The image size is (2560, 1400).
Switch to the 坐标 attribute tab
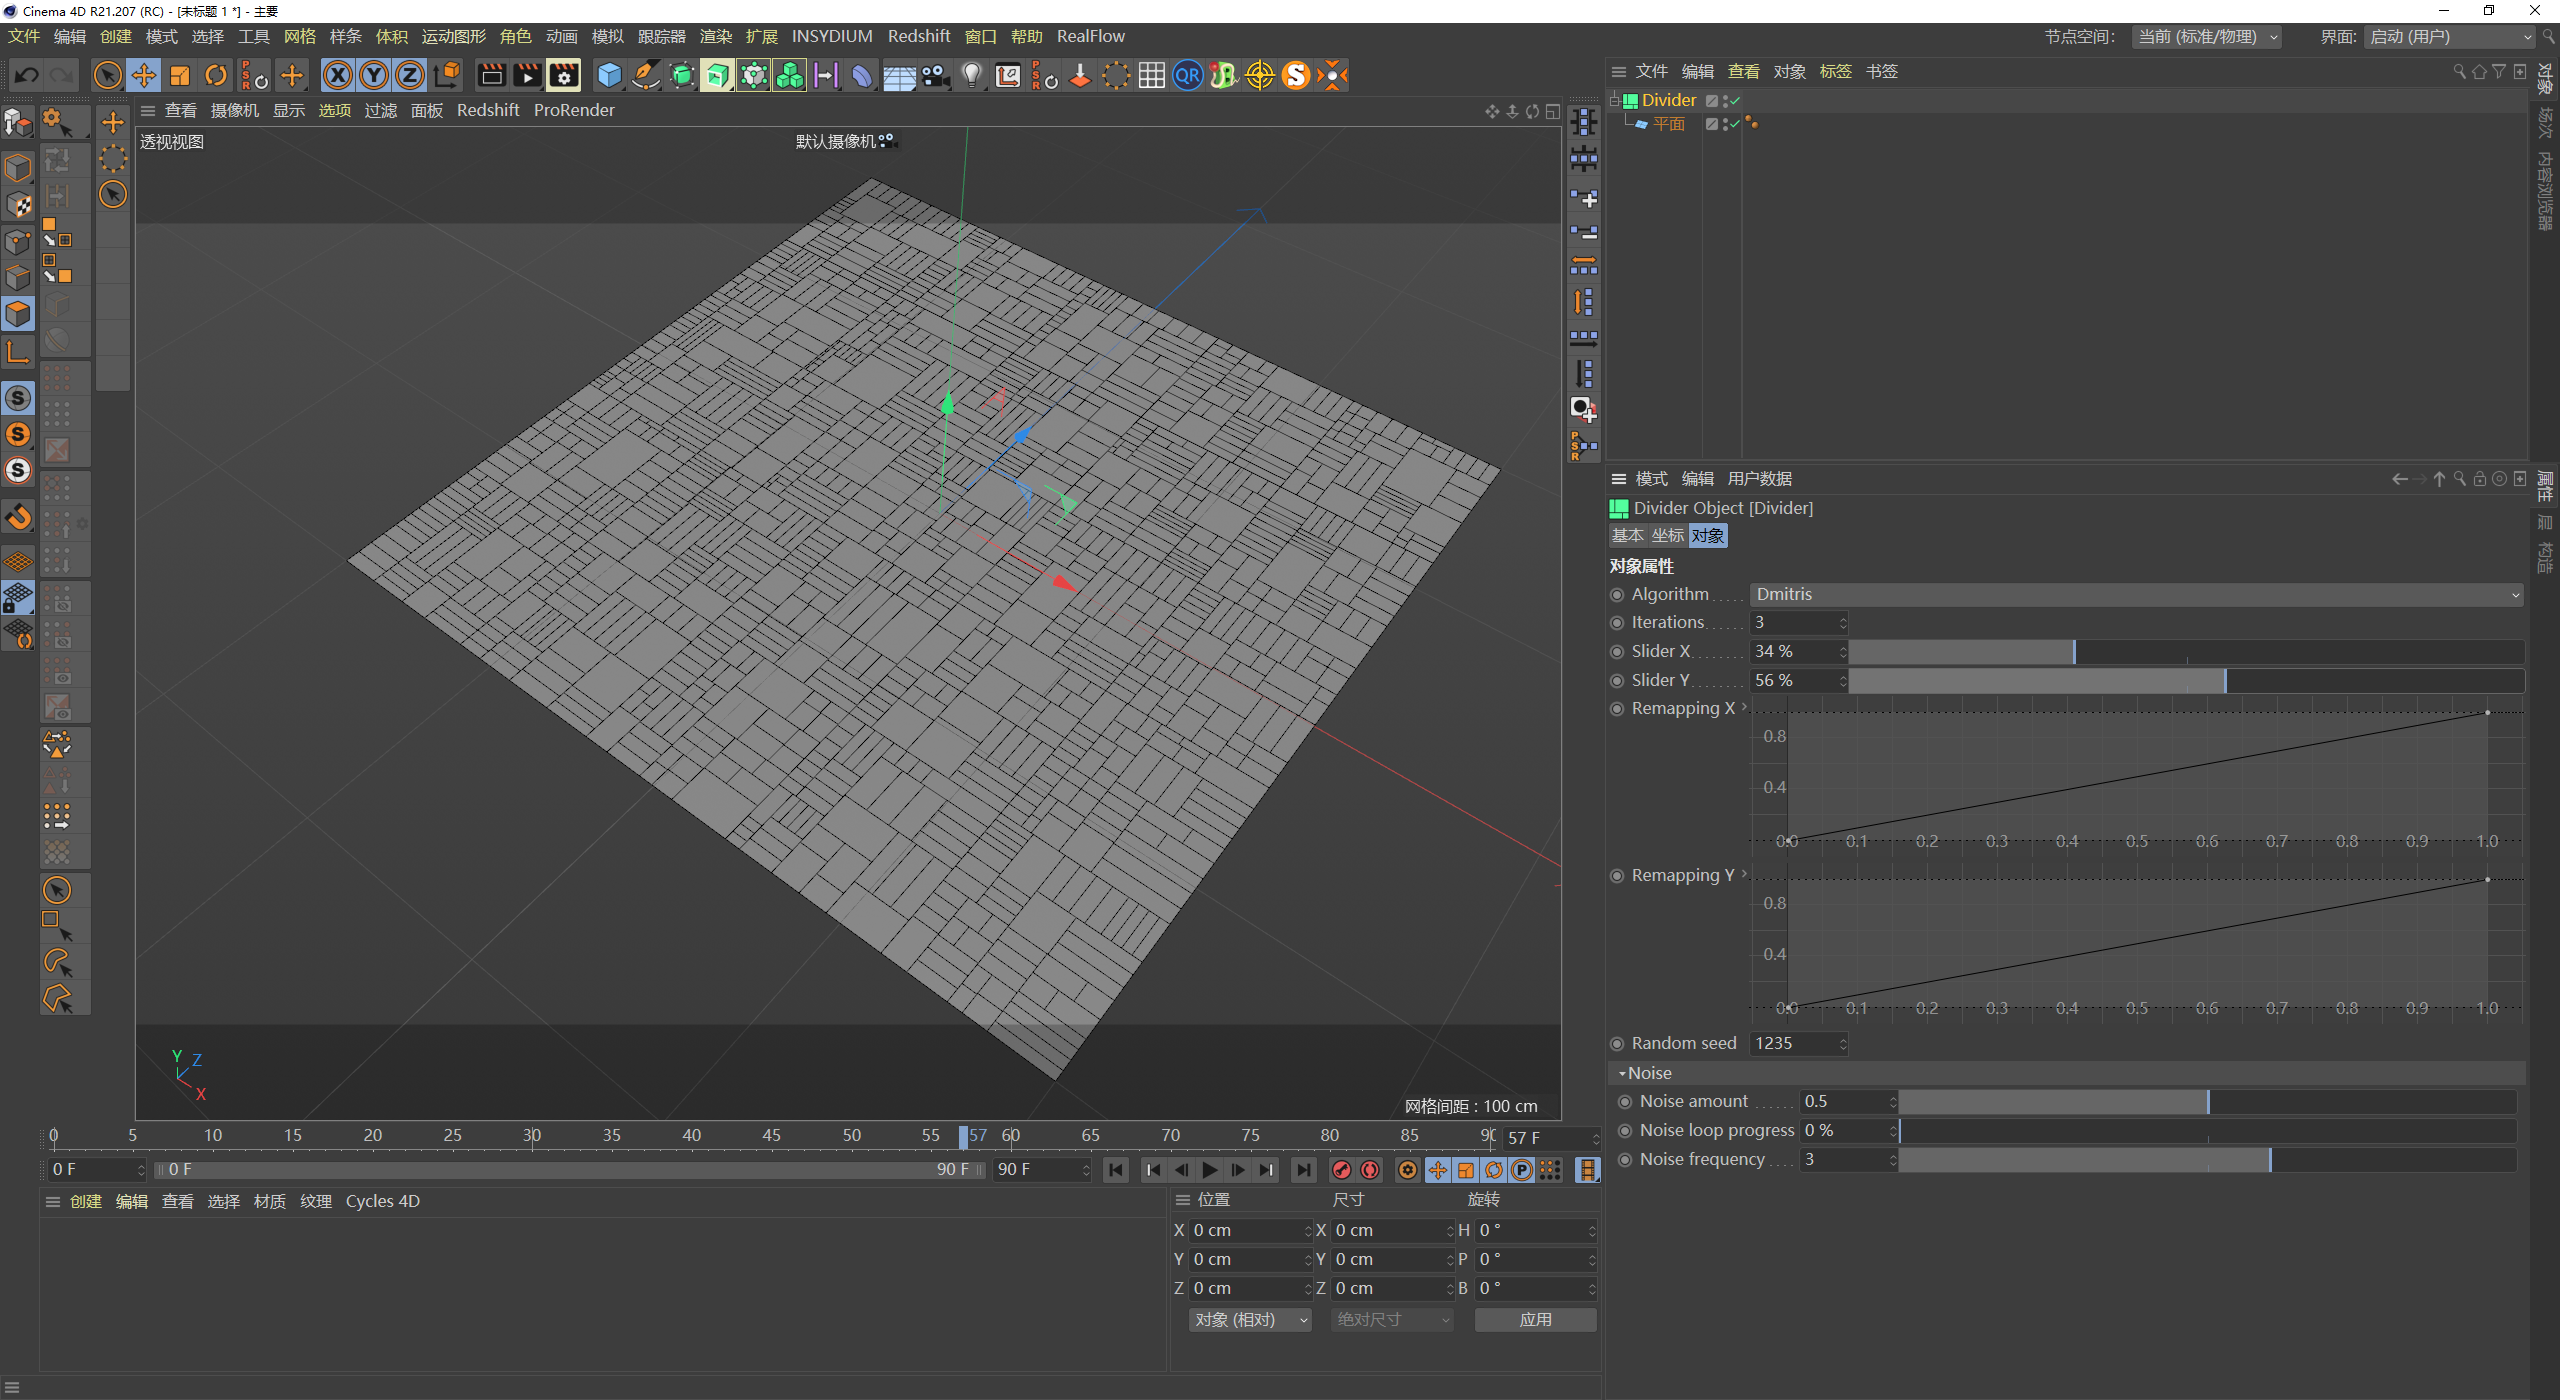click(1667, 535)
